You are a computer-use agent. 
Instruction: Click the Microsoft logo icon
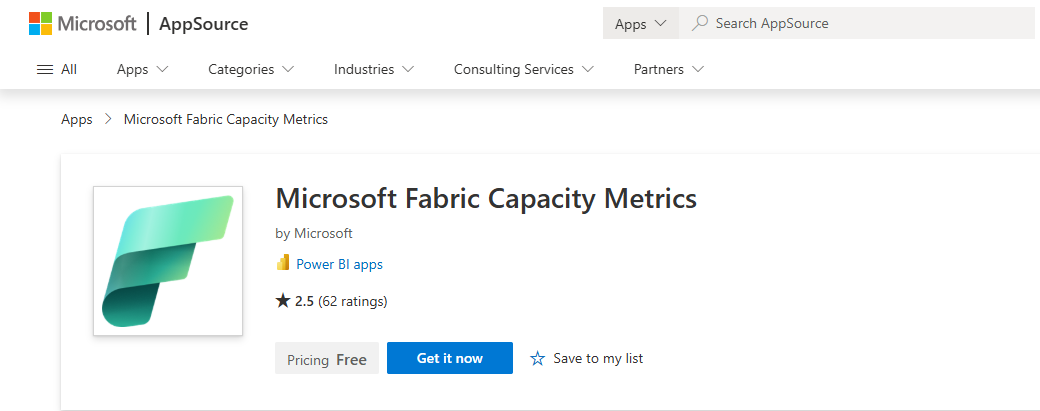[40, 24]
